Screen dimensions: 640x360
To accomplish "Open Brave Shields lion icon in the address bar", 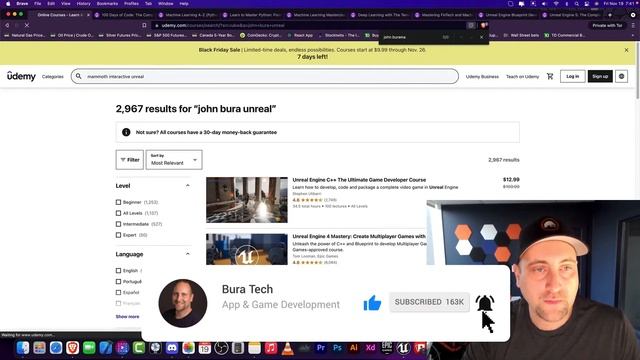I will tap(484, 25).
